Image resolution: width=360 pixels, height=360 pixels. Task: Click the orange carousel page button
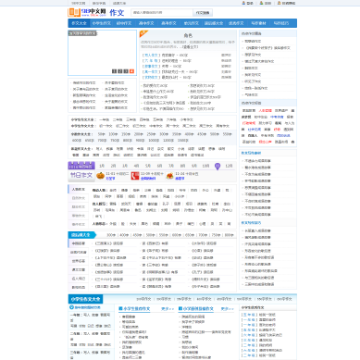132,71
